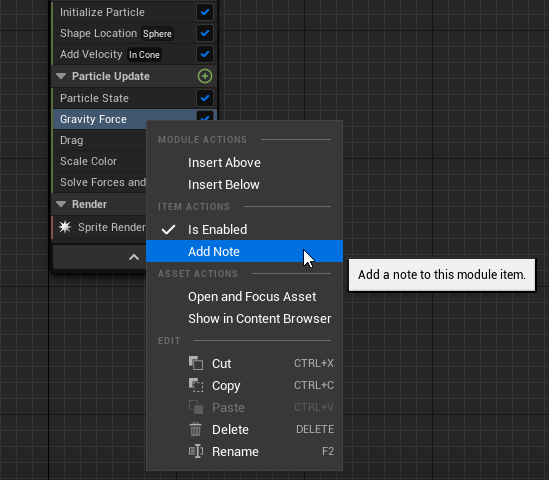Select the Initialize Particle module row

(134, 12)
